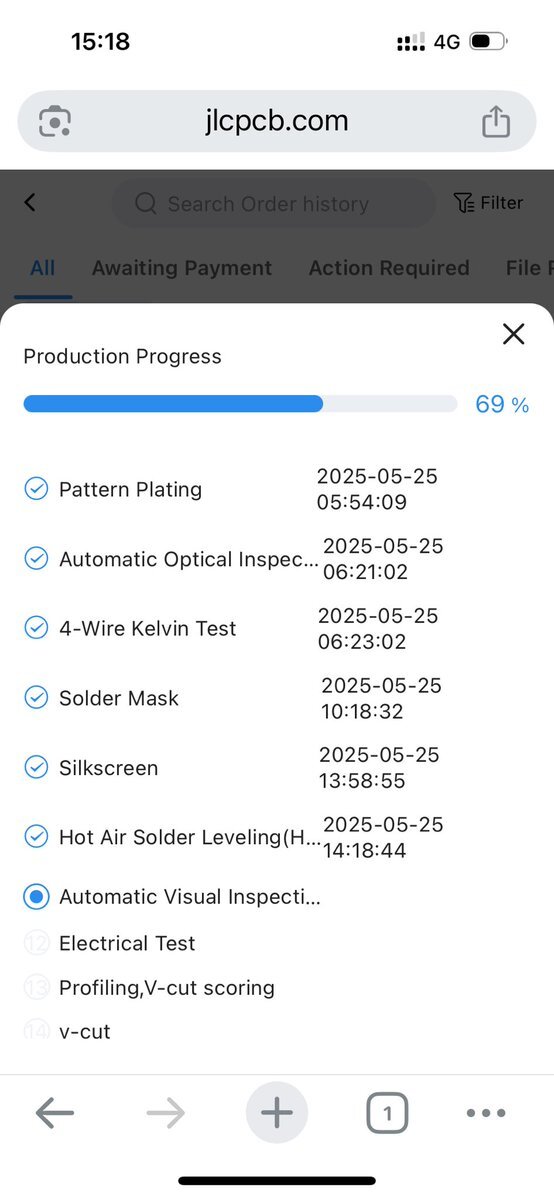Viewport: 554px width, 1199px height.
Task: Tap the Solder Mask check mark
Action: (36, 698)
